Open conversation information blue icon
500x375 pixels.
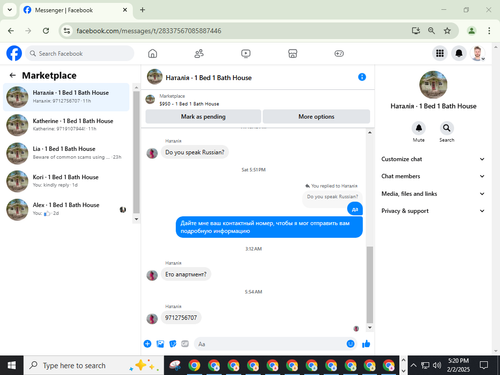coord(362,77)
